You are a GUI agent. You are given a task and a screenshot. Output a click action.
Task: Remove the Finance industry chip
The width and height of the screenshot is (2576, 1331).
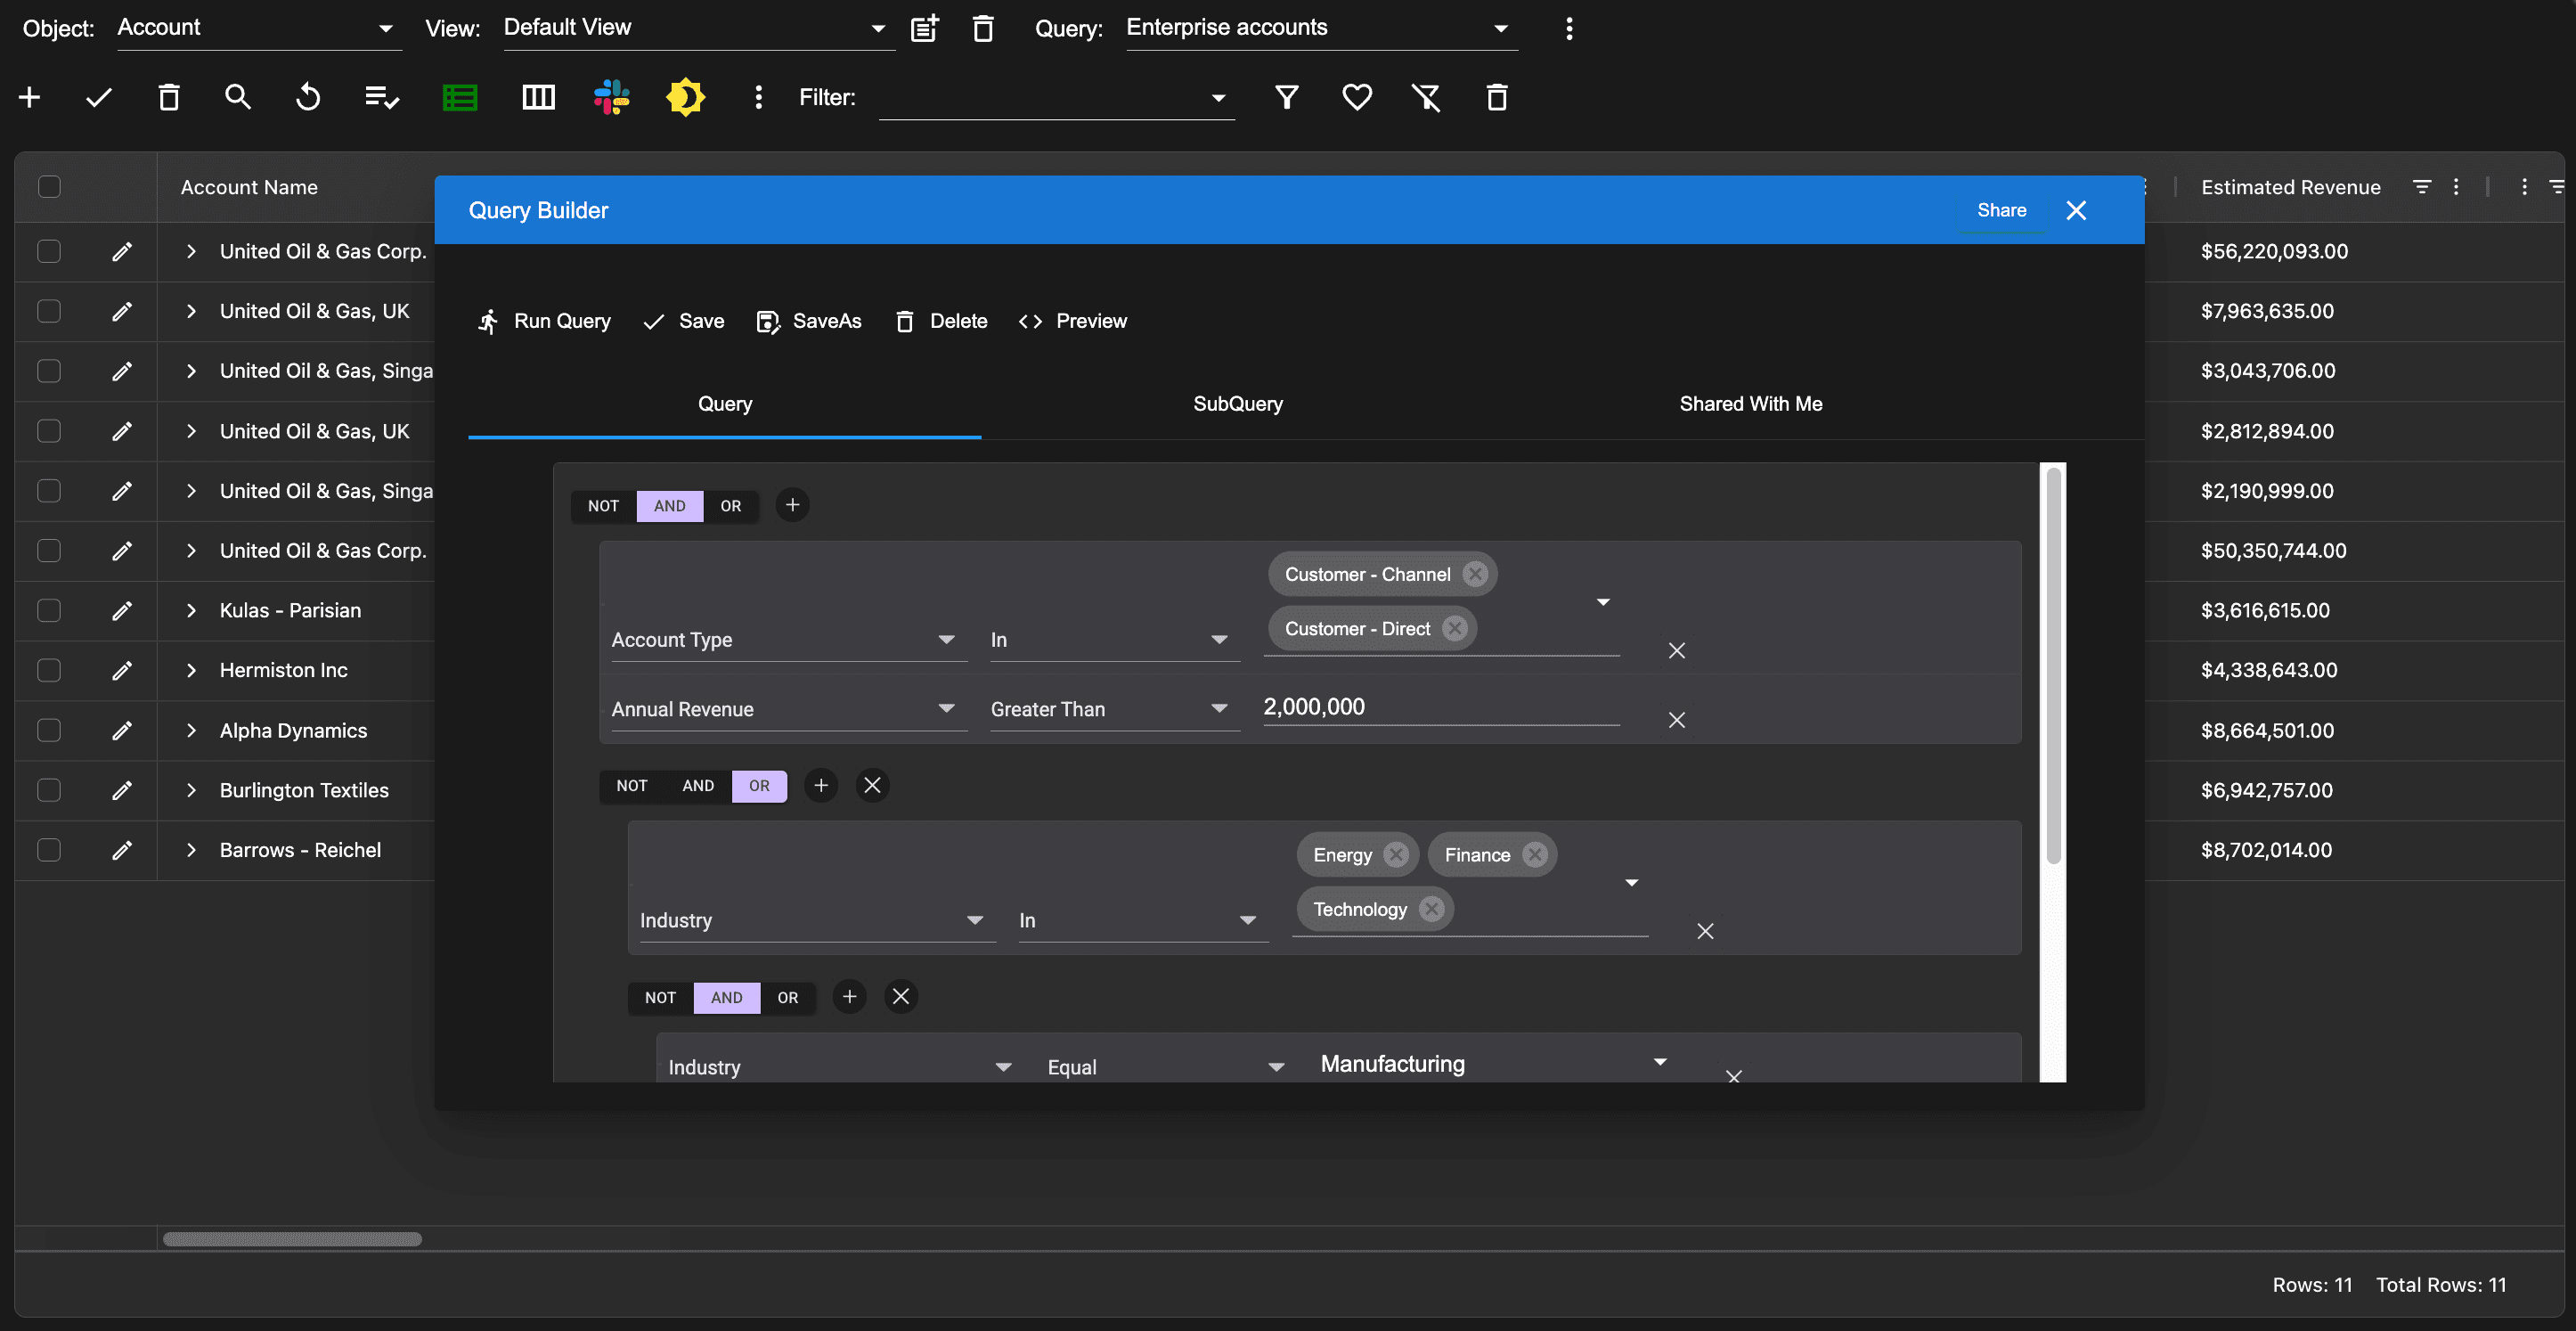tap(1534, 855)
